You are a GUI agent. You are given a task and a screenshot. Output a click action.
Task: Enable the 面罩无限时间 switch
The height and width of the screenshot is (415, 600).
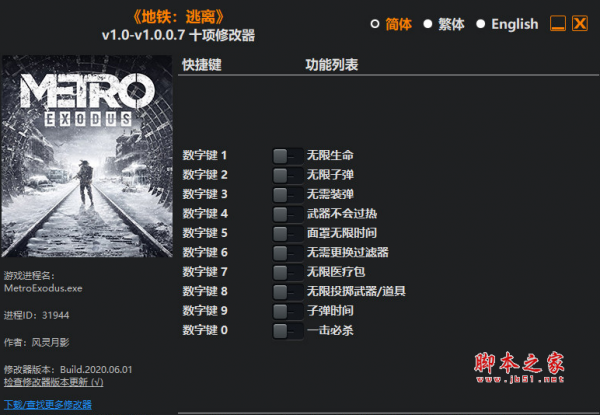point(288,233)
